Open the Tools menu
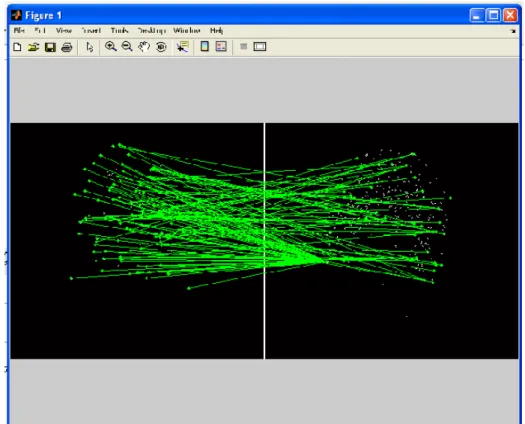525x424 pixels. pyautogui.click(x=120, y=30)
